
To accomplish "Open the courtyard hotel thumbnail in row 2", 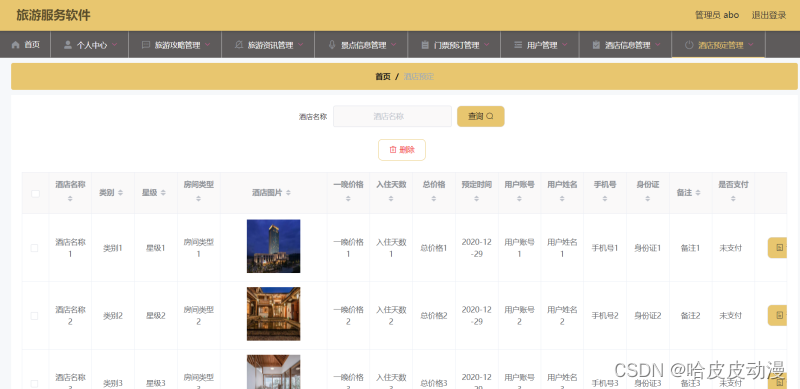I will 273,314.
